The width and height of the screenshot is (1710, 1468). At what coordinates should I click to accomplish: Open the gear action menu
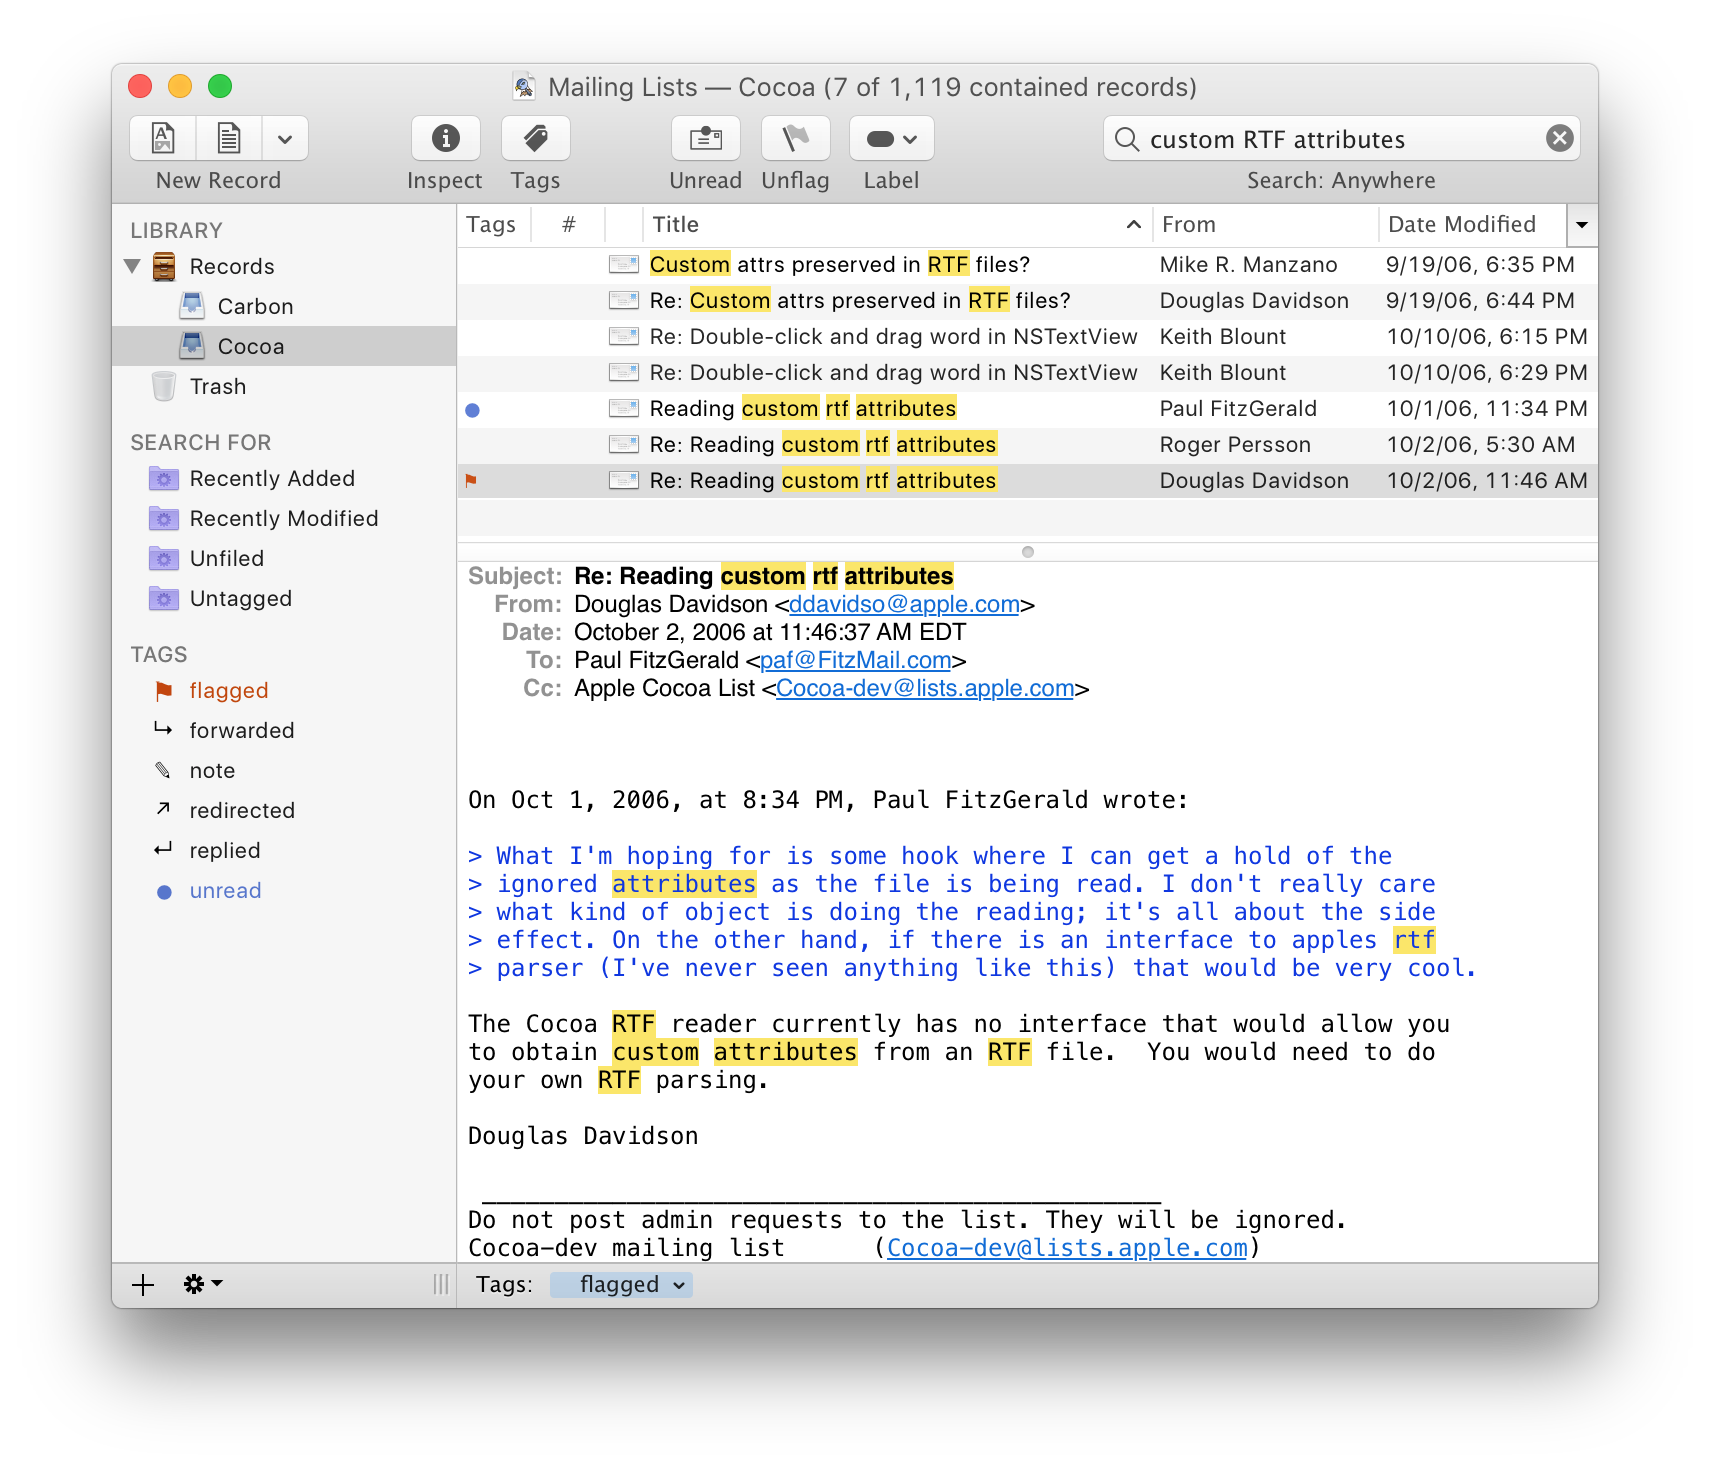pyautogui.click(x=201, y=1285)
